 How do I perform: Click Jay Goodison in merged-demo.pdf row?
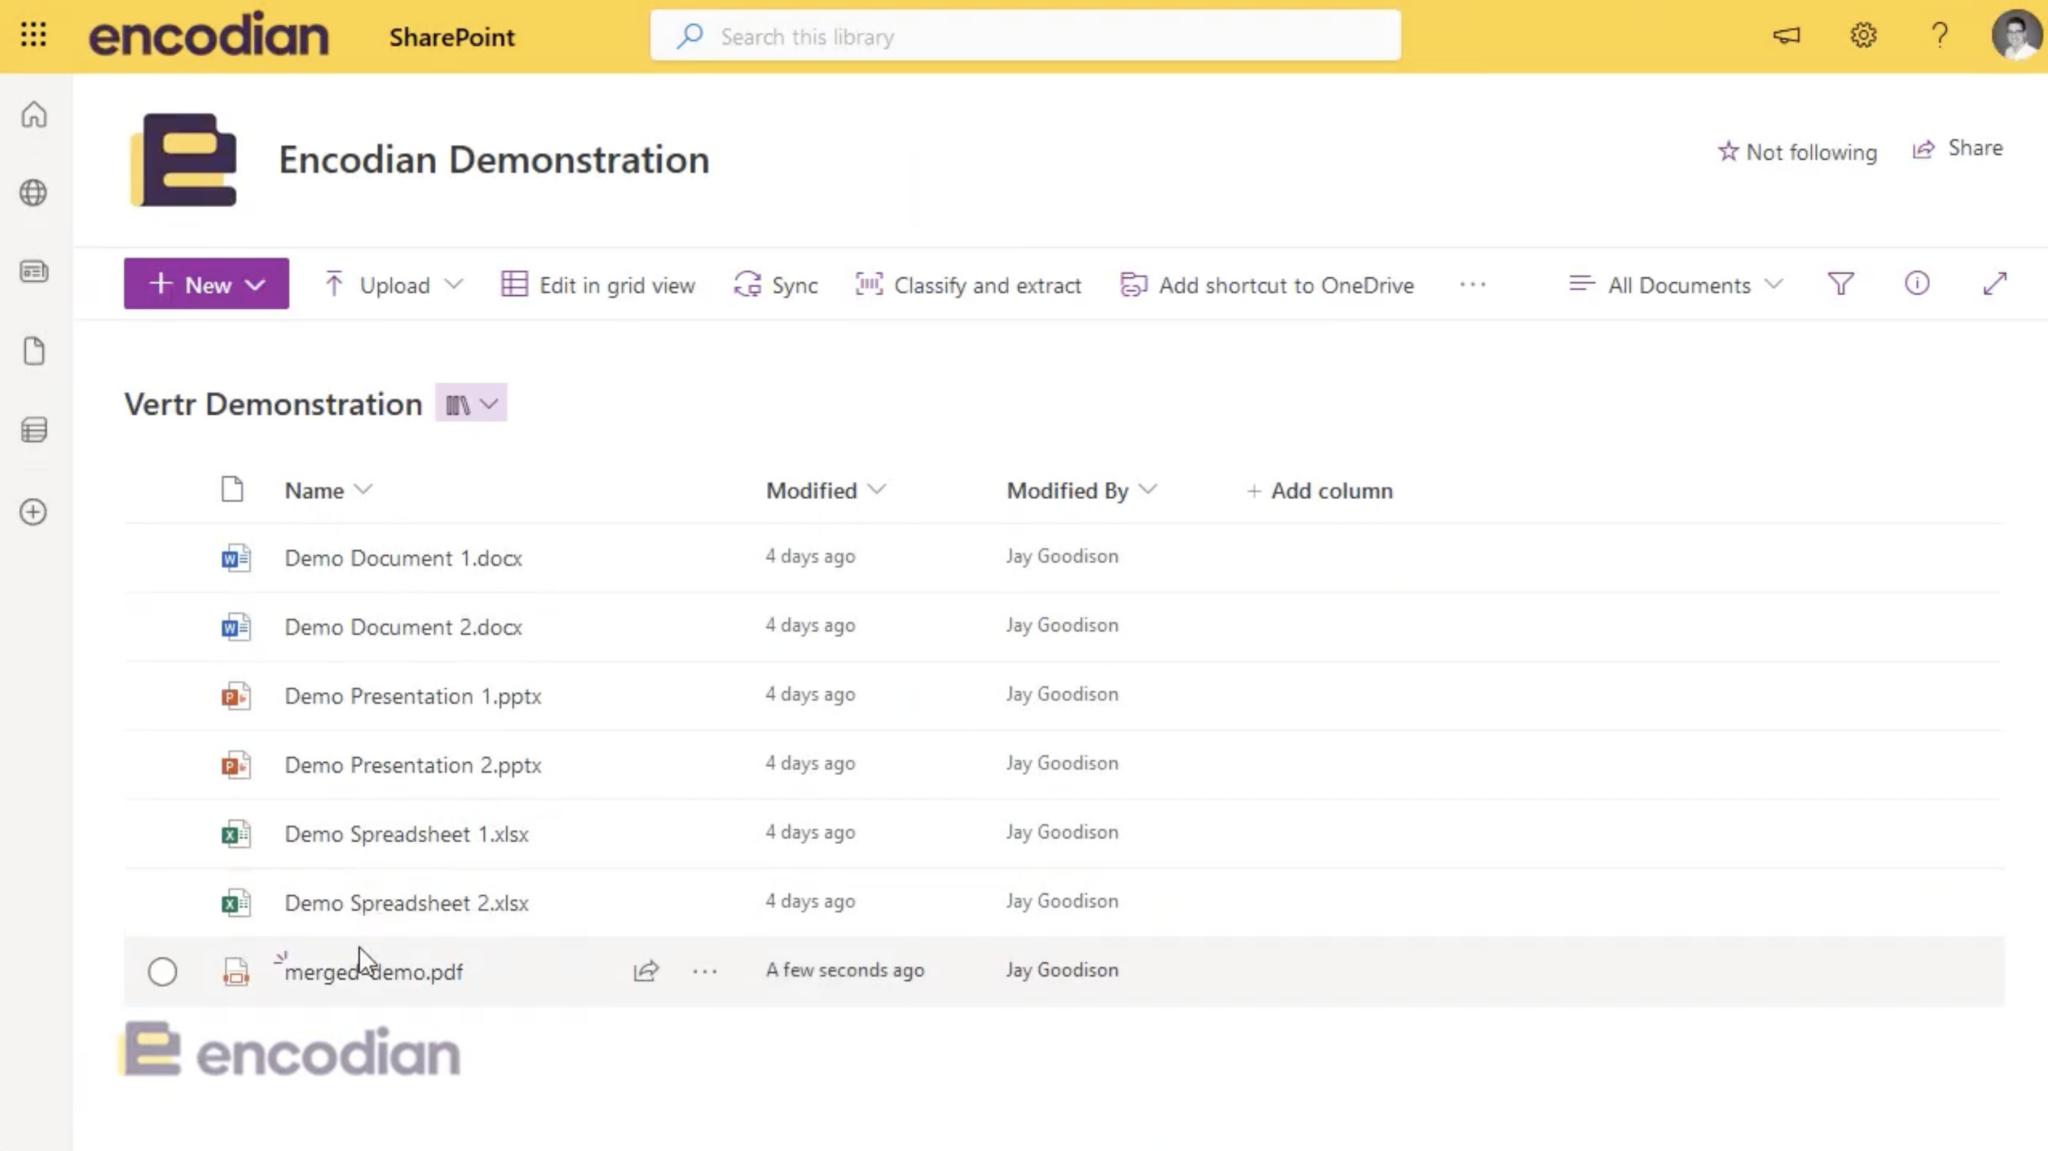point(1062,970)
